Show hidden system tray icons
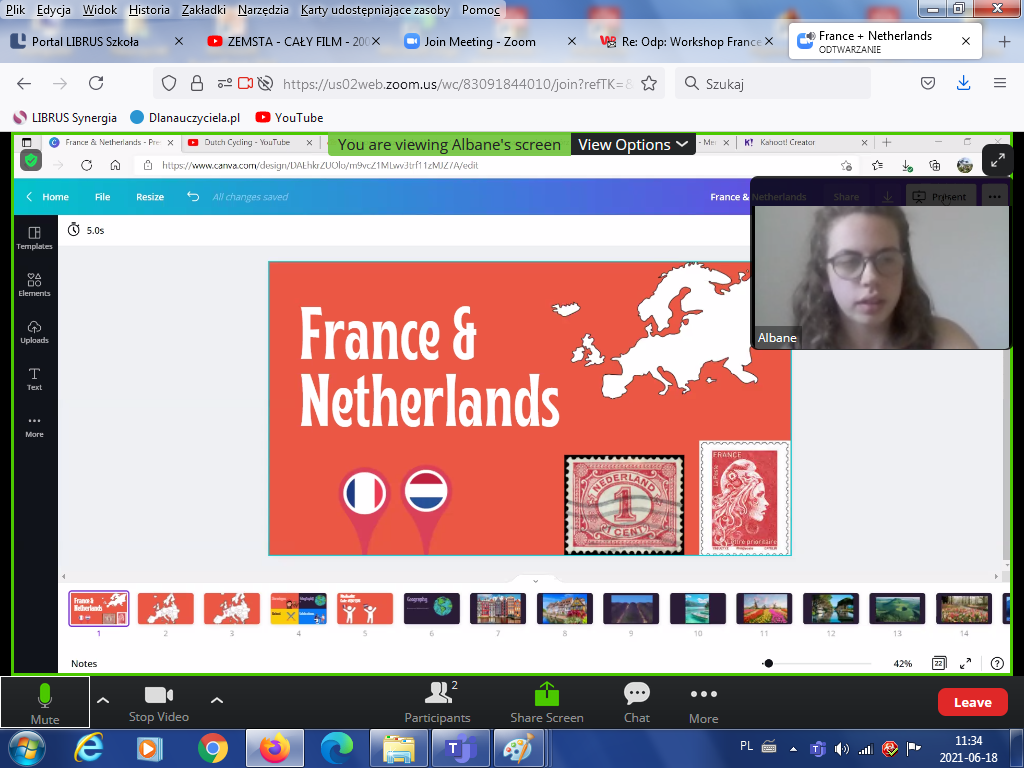This screenshot has height=768, width=1024. [x=793, y=749]
